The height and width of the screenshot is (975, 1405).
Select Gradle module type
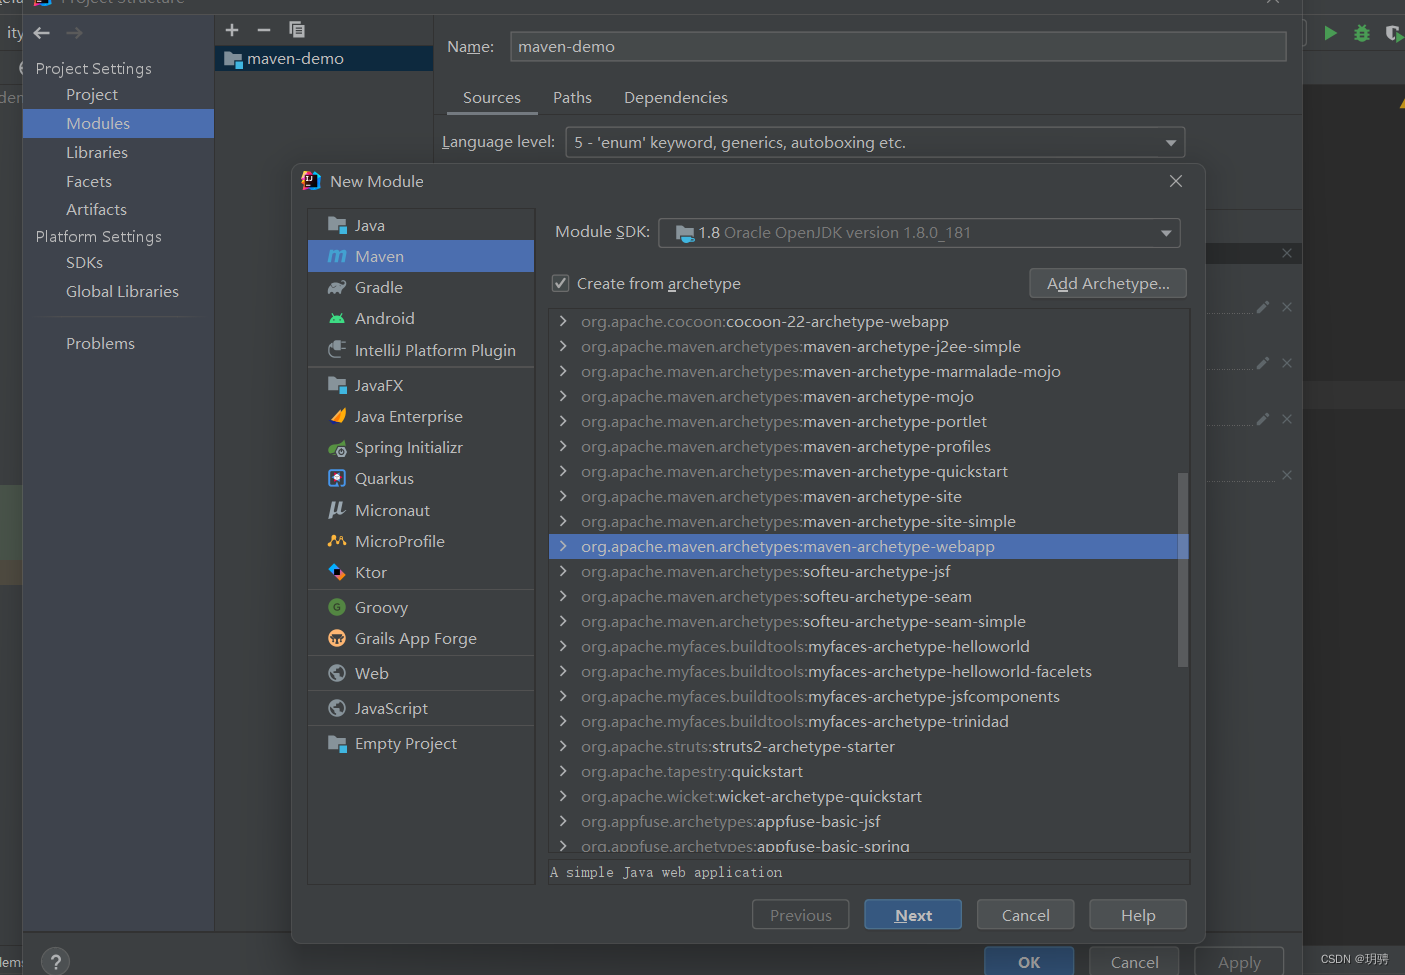pos(421,287)
